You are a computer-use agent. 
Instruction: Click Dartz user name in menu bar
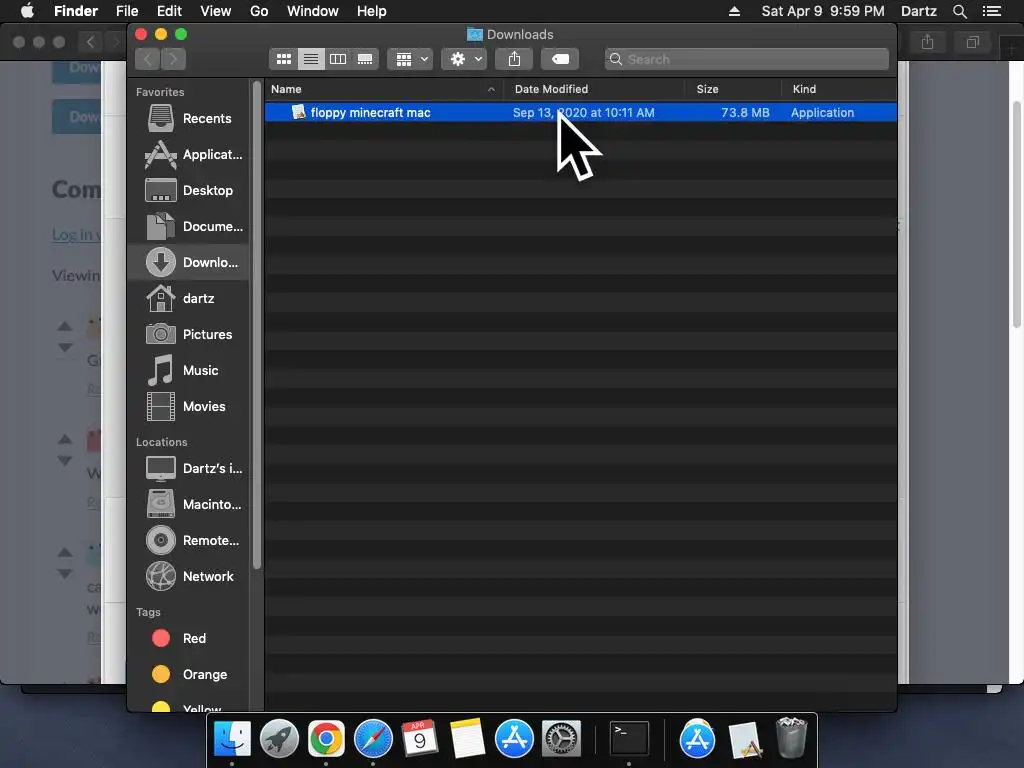click(918, 11)
